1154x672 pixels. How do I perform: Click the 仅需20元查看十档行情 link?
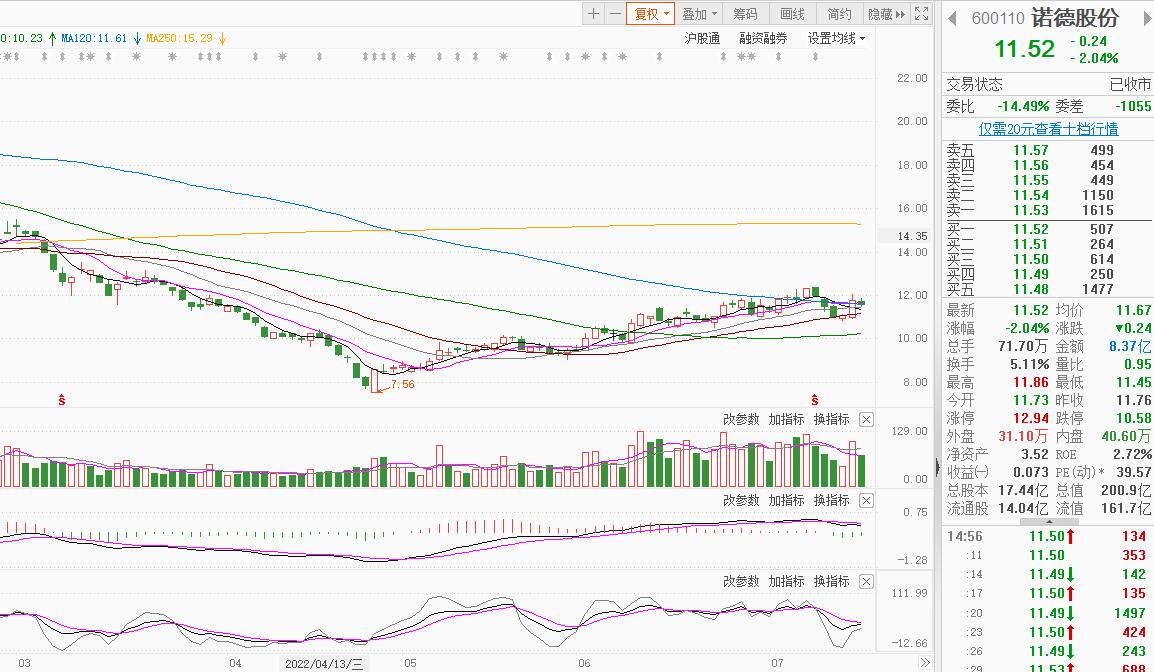(1048, 128)
